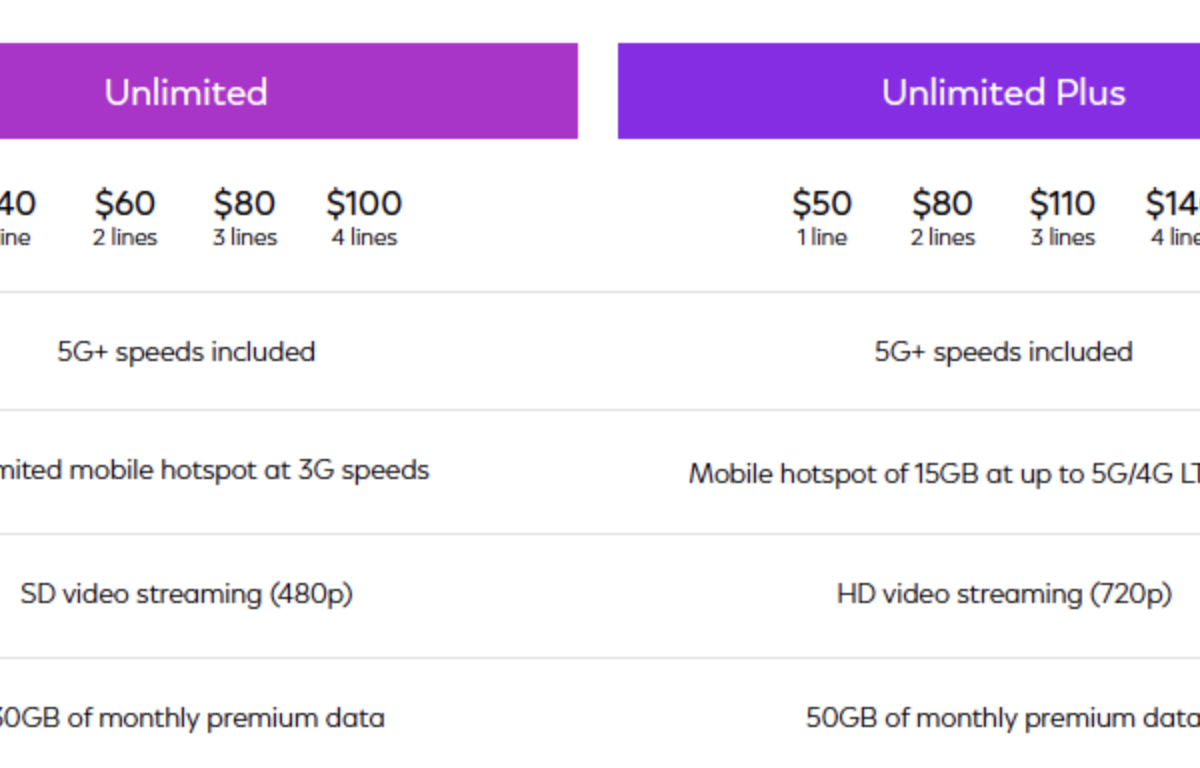Image resolution: width=1200 pixels, height=768 pixels.
Task: Click the mobile hotspot at 3G speeds text
Action: [214, 470]
